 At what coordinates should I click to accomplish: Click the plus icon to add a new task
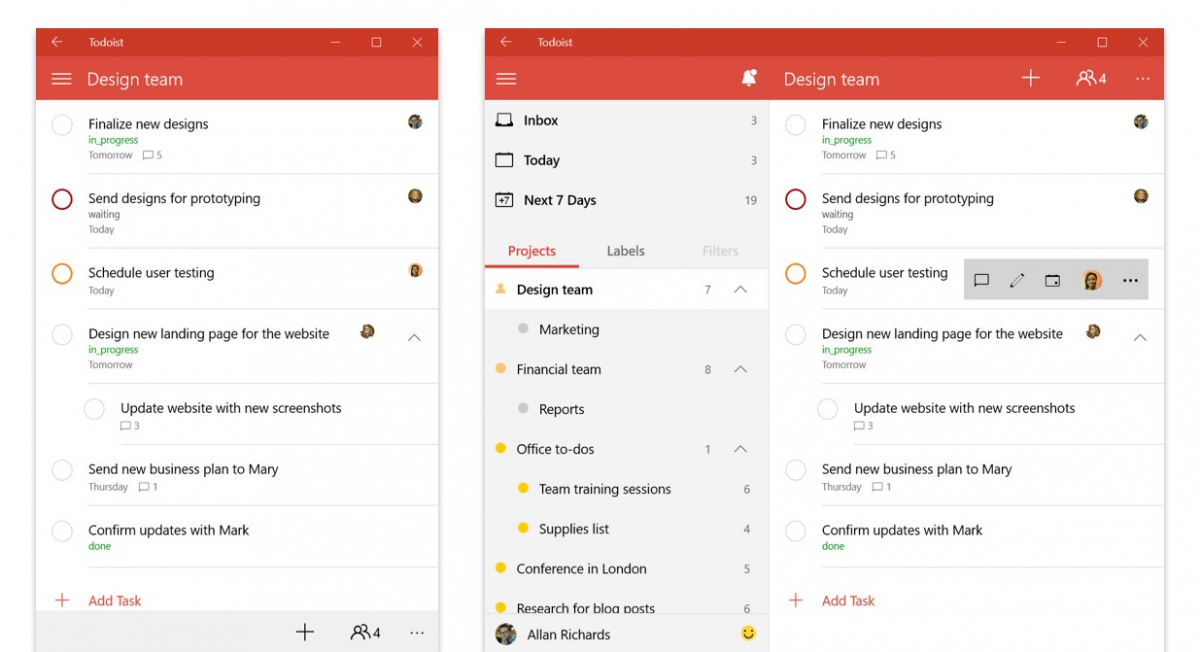(1030, 78)
